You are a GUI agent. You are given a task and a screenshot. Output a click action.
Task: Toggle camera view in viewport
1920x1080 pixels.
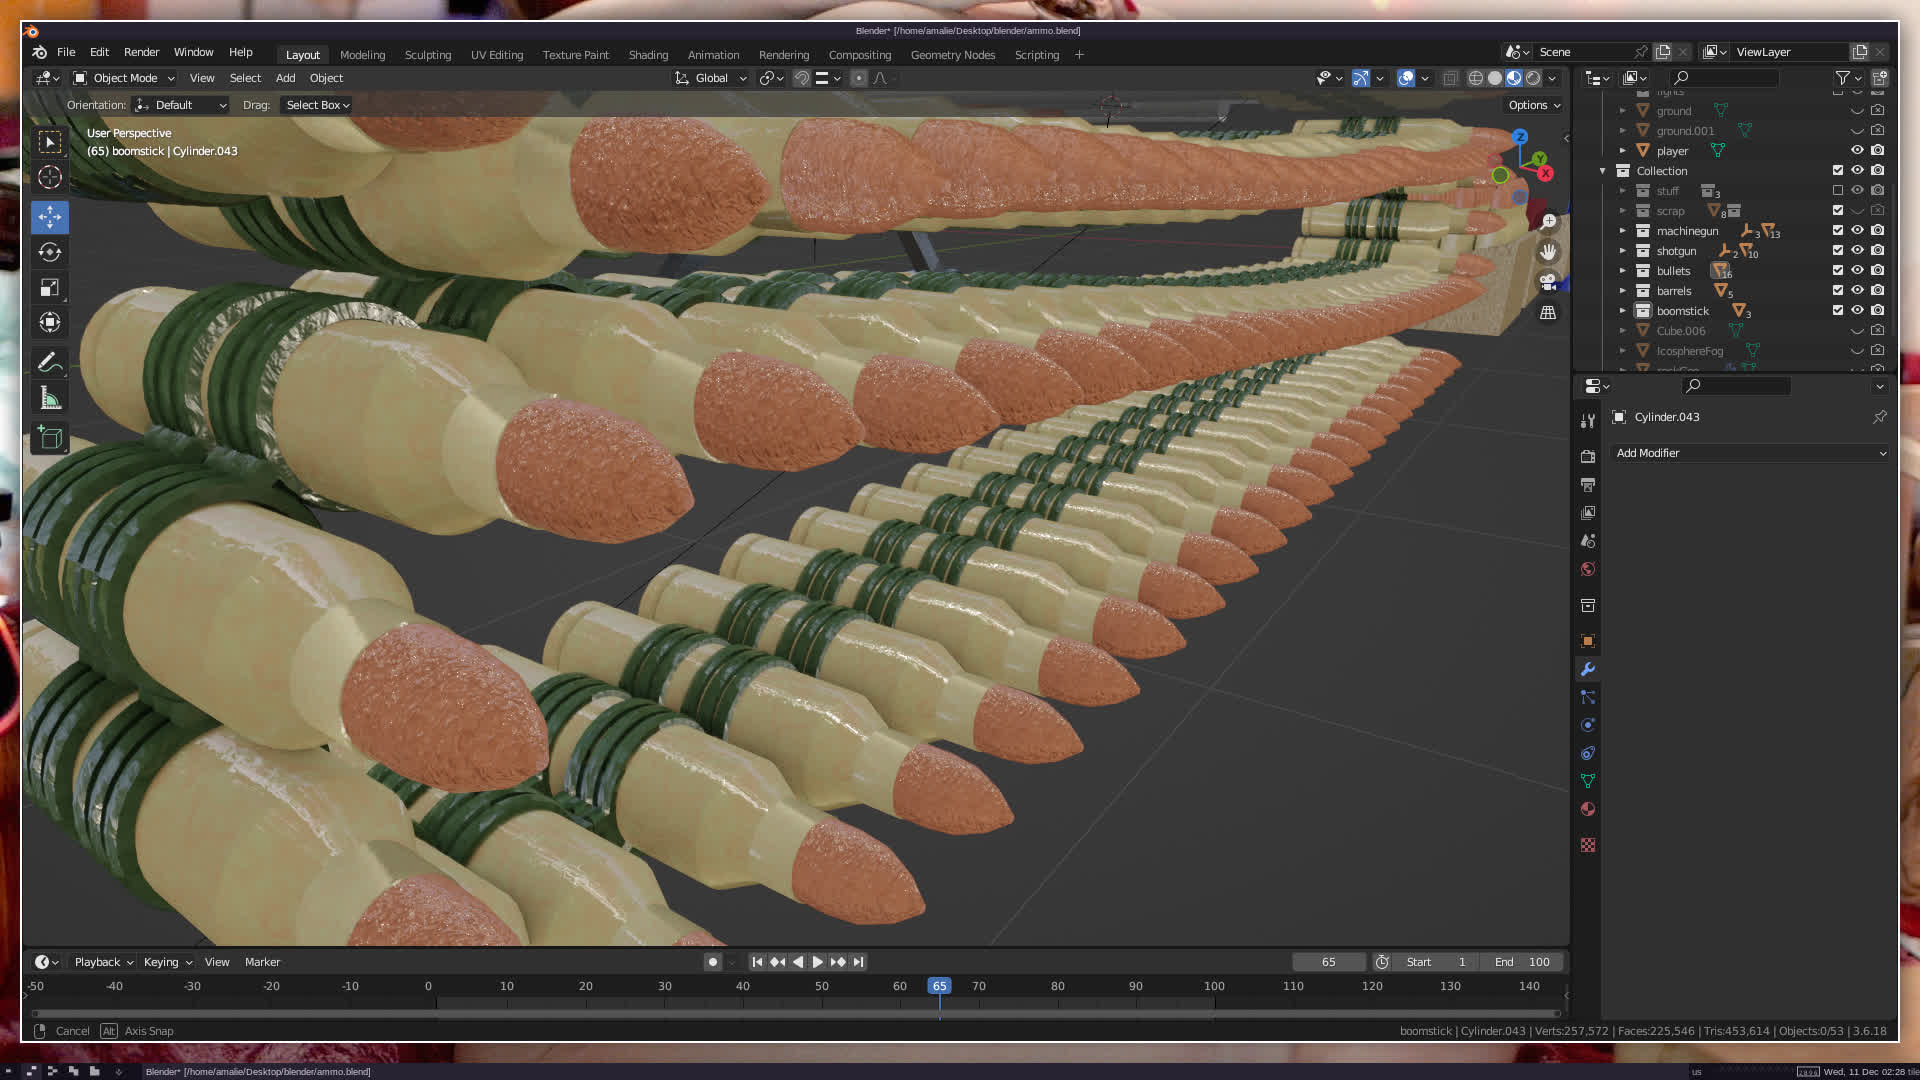click(x=1548, y=282)
